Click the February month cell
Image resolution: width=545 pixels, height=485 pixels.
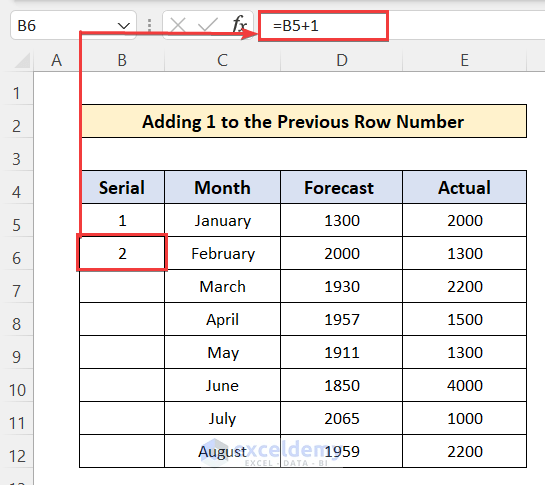click(222, 253)
